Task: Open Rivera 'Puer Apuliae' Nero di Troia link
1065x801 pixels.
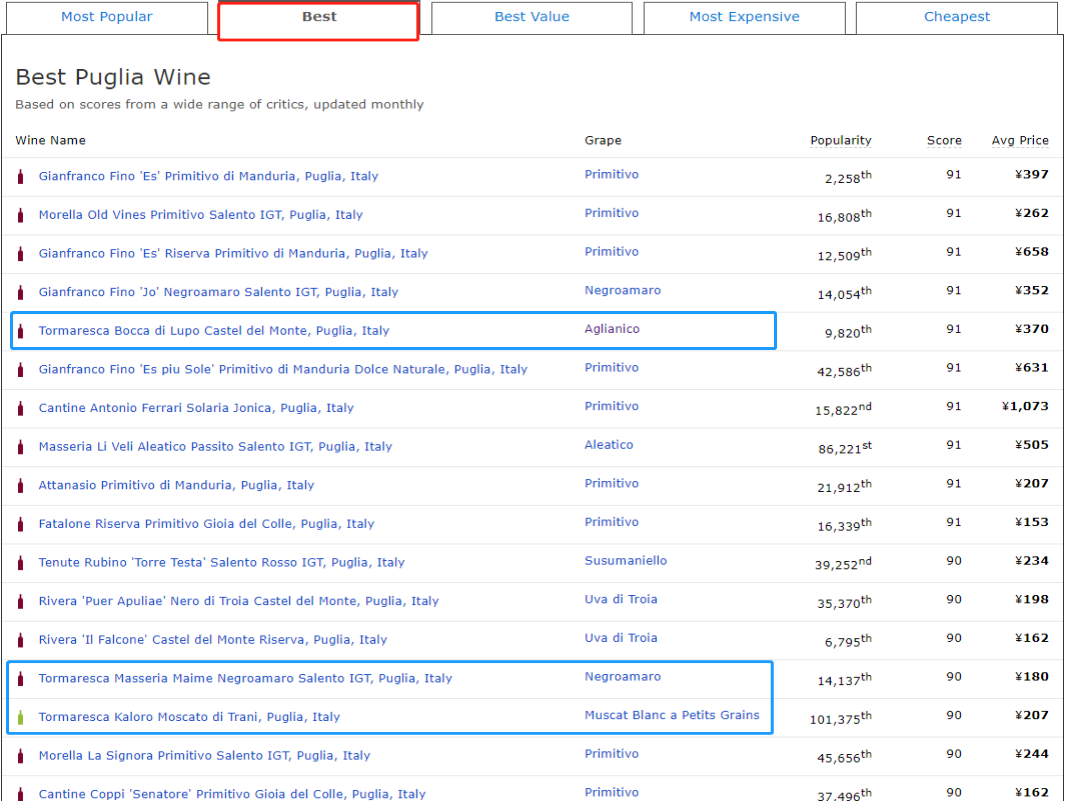Action: (x=239, y=601)
